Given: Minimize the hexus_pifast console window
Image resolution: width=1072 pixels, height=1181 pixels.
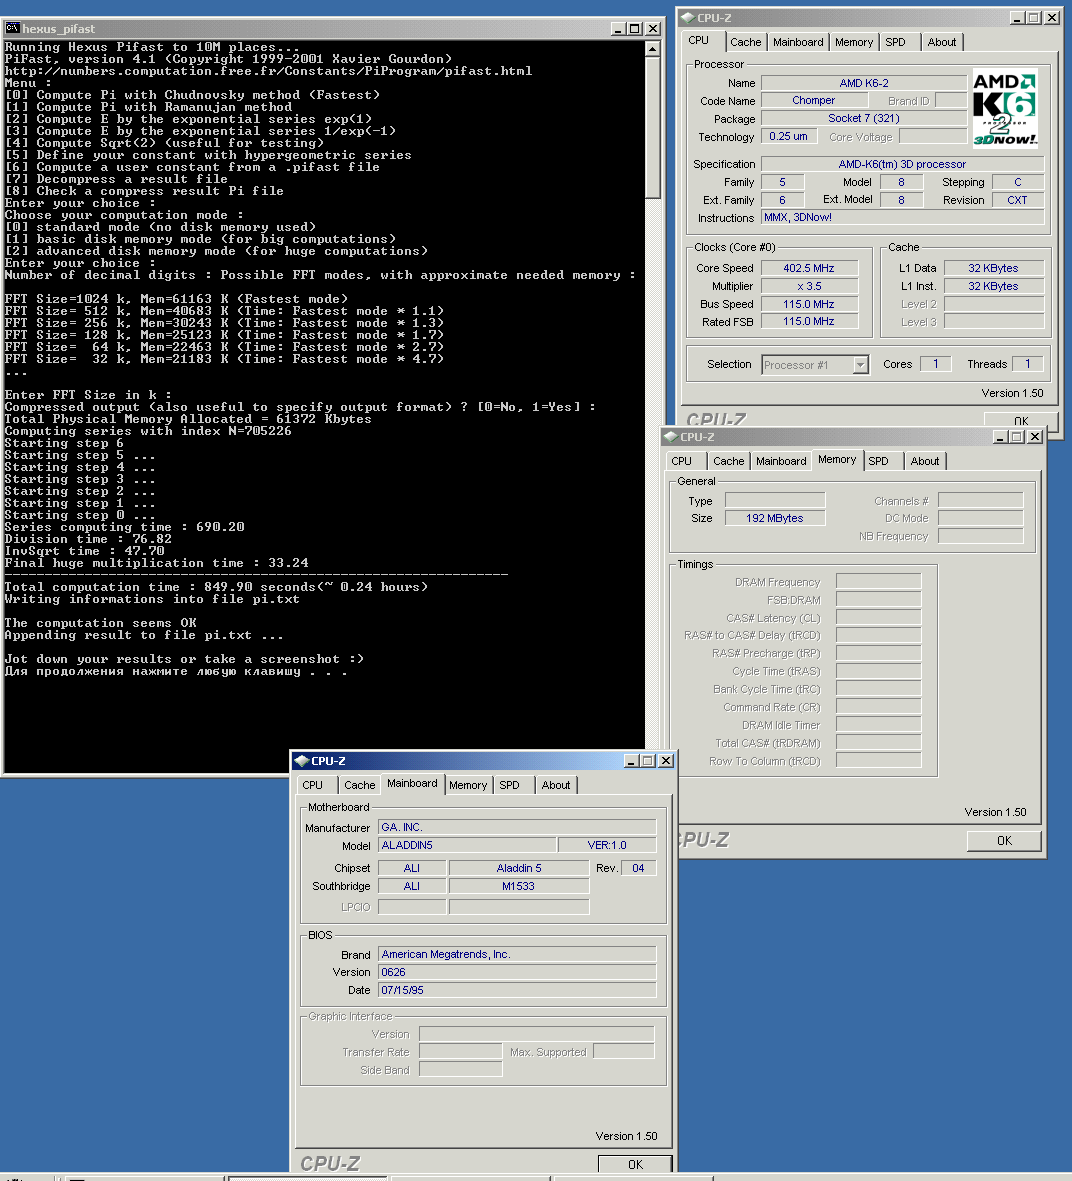Looking at the screenshot, I should point(618,29).
